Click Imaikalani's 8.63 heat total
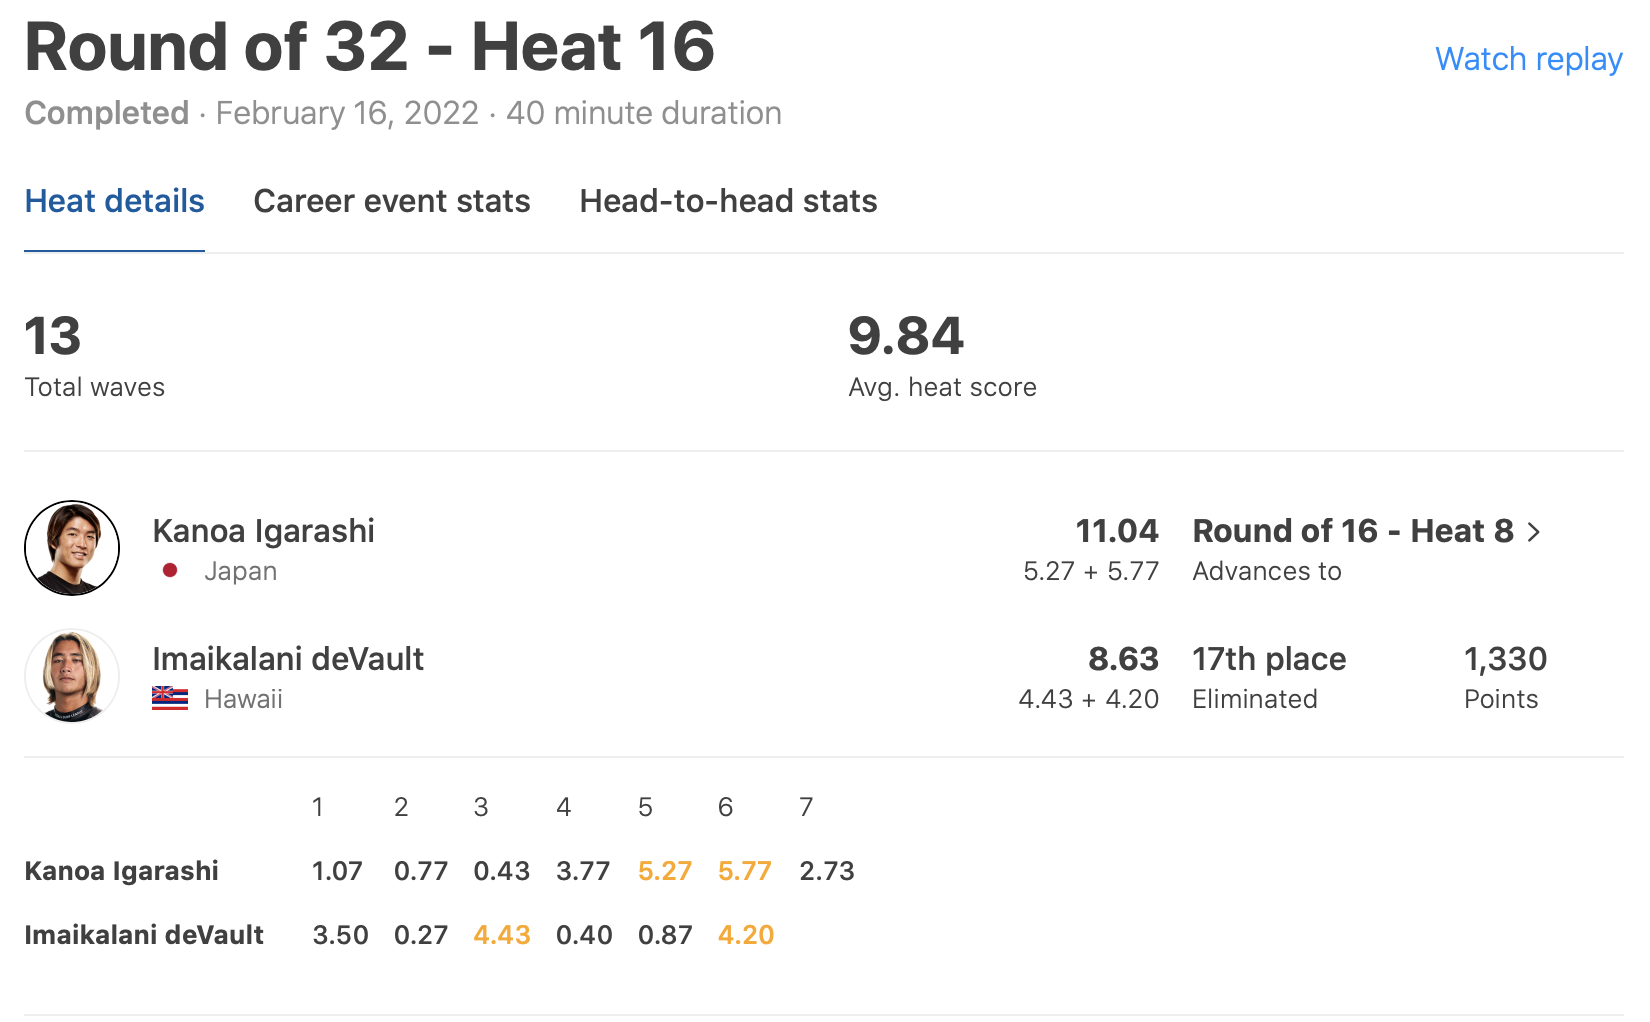 1123,659
